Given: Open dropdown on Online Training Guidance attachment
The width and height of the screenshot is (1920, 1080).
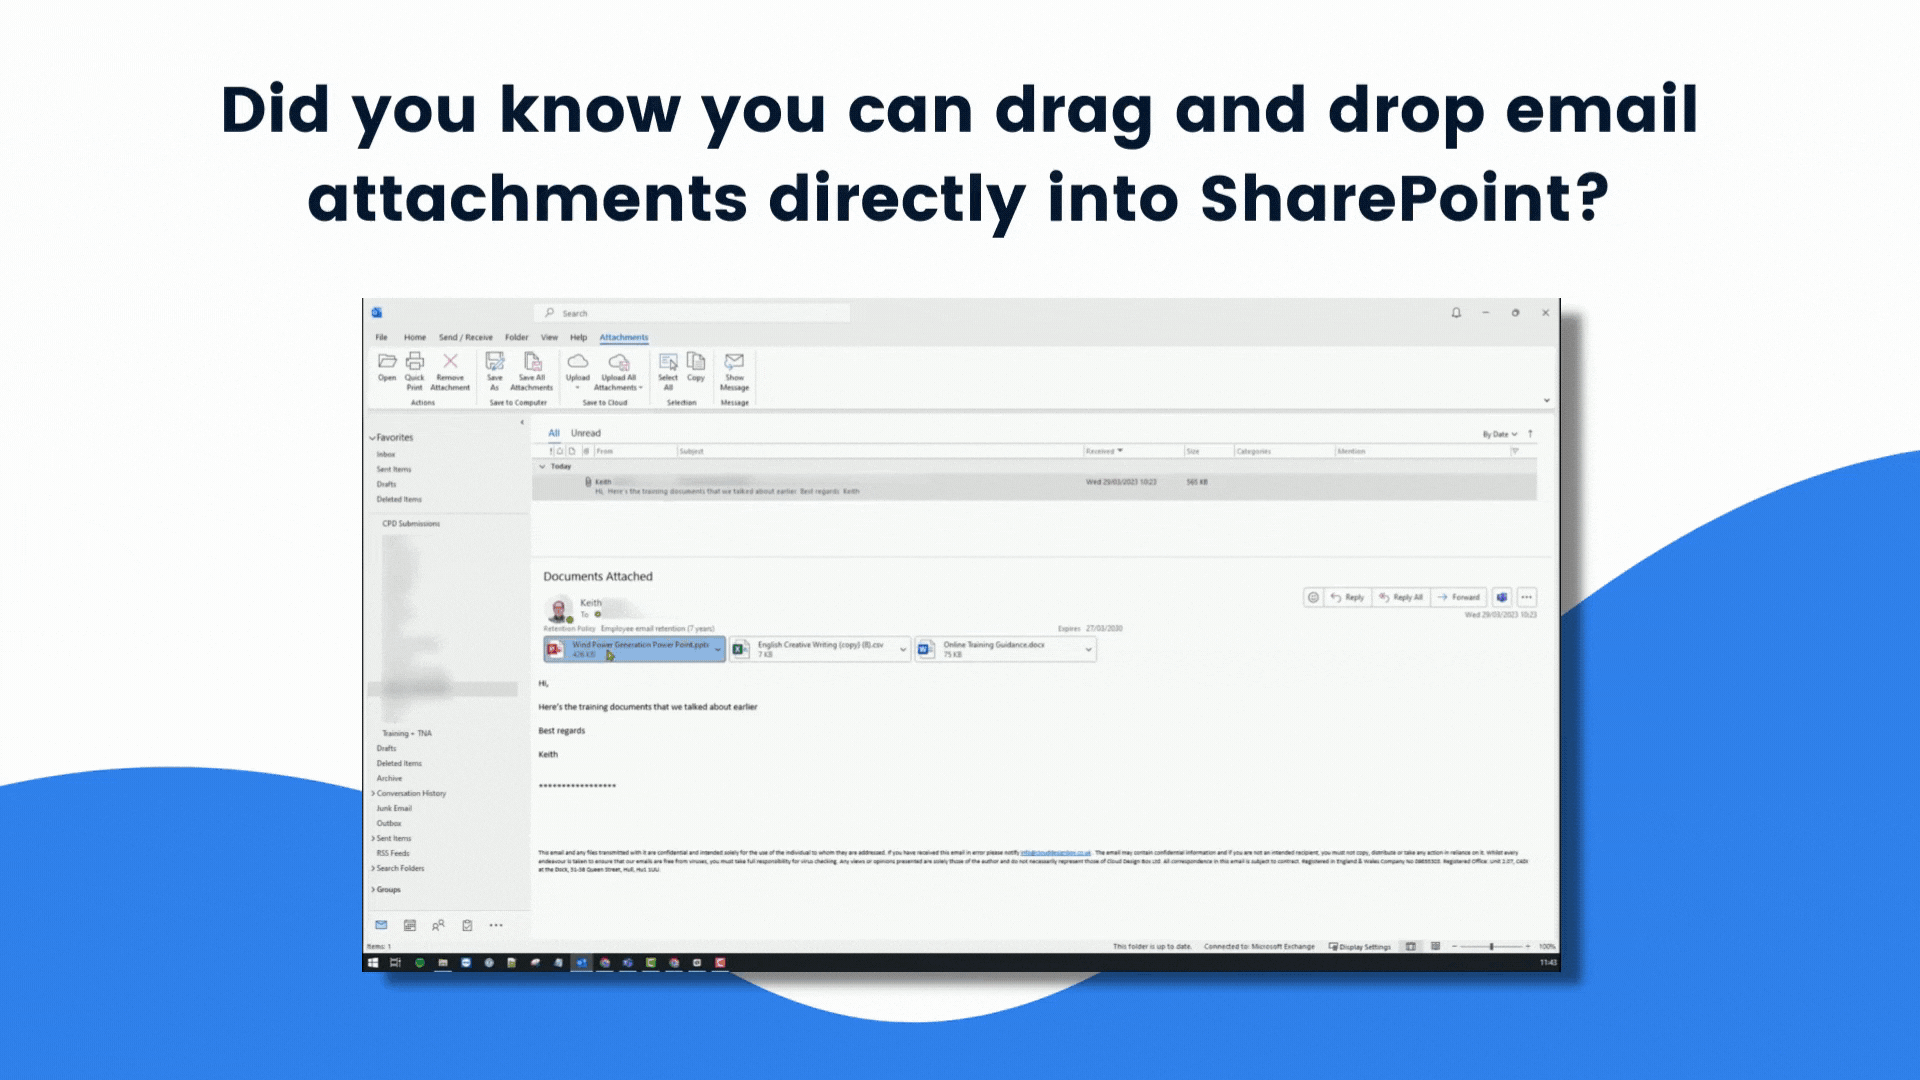Looking at the screenshot, I should tap(1089, 649).
